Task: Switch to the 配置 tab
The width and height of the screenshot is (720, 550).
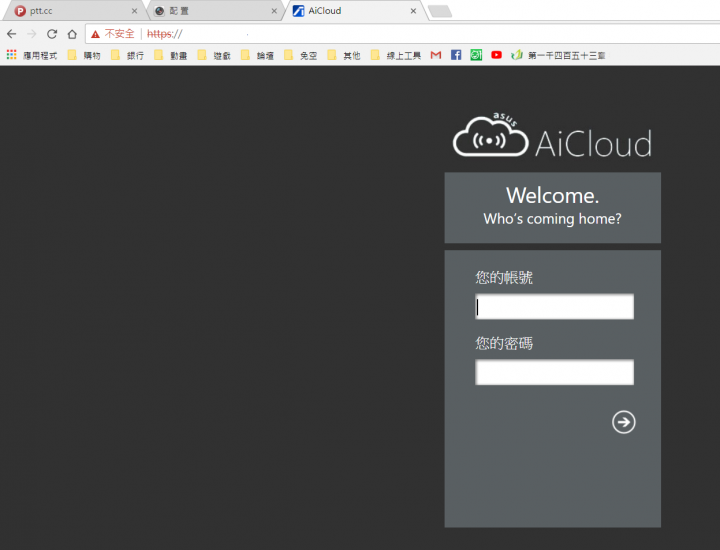Action: click(x=214, y=11)
